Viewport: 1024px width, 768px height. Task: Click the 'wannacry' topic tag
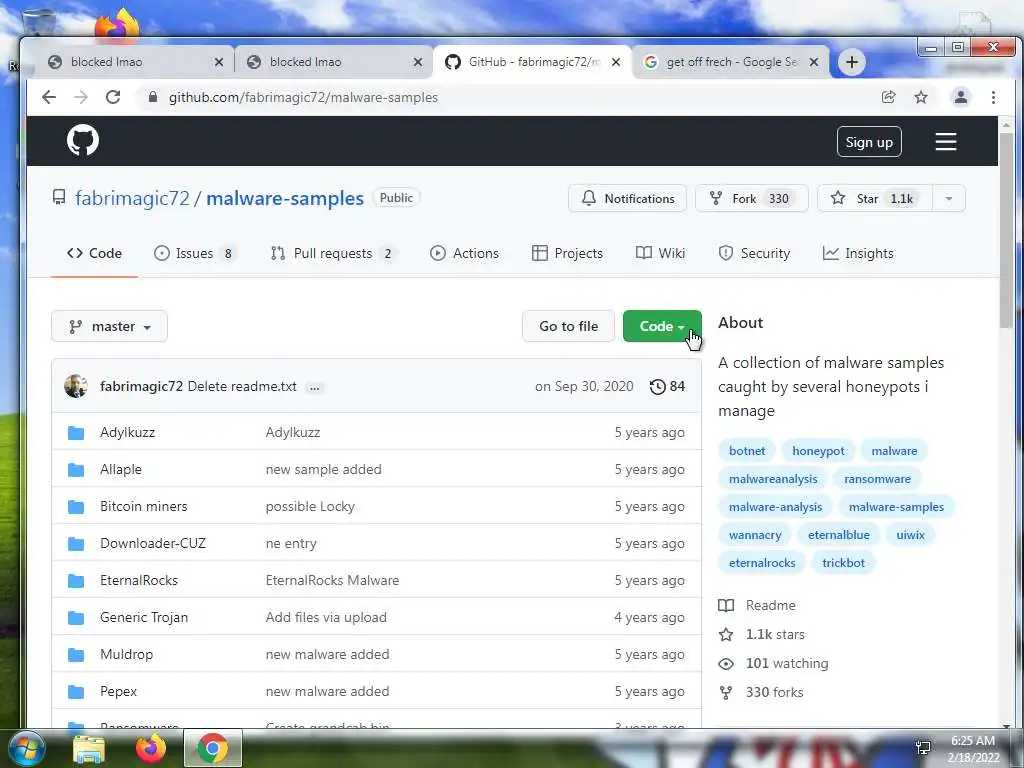[754, 535]
